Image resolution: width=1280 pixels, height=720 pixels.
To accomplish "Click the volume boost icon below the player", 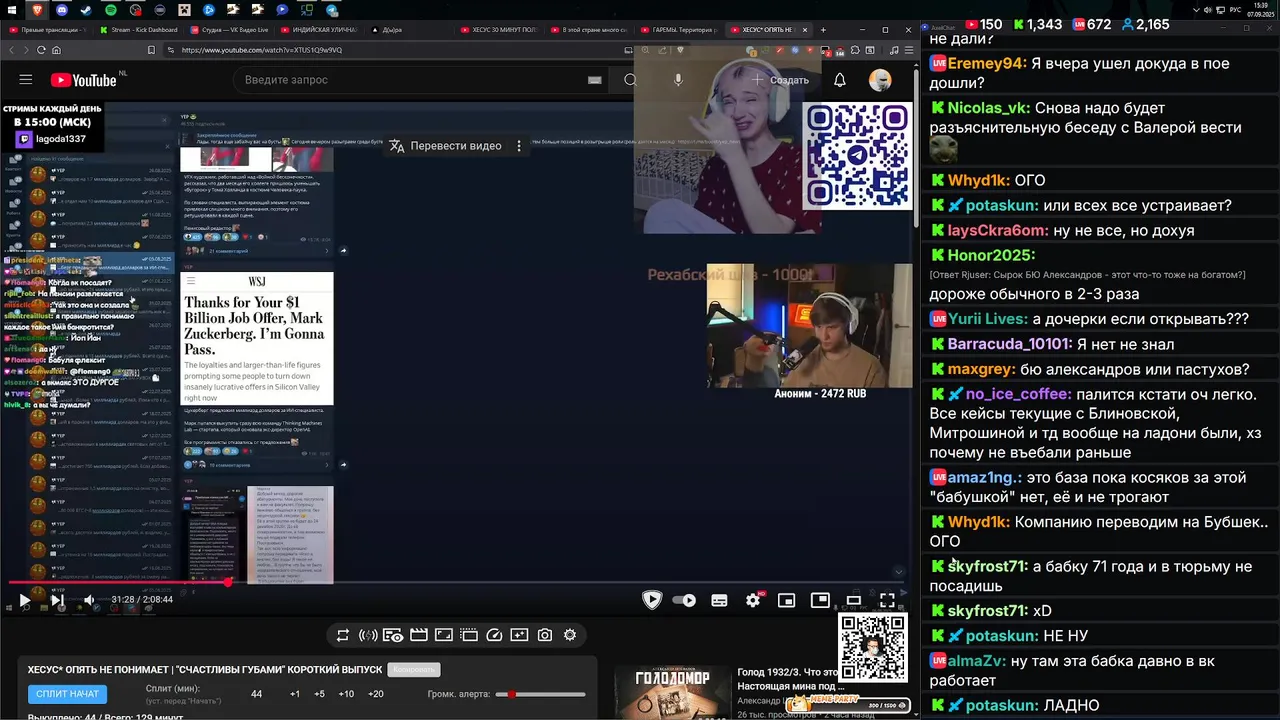I will coord(368,635).
